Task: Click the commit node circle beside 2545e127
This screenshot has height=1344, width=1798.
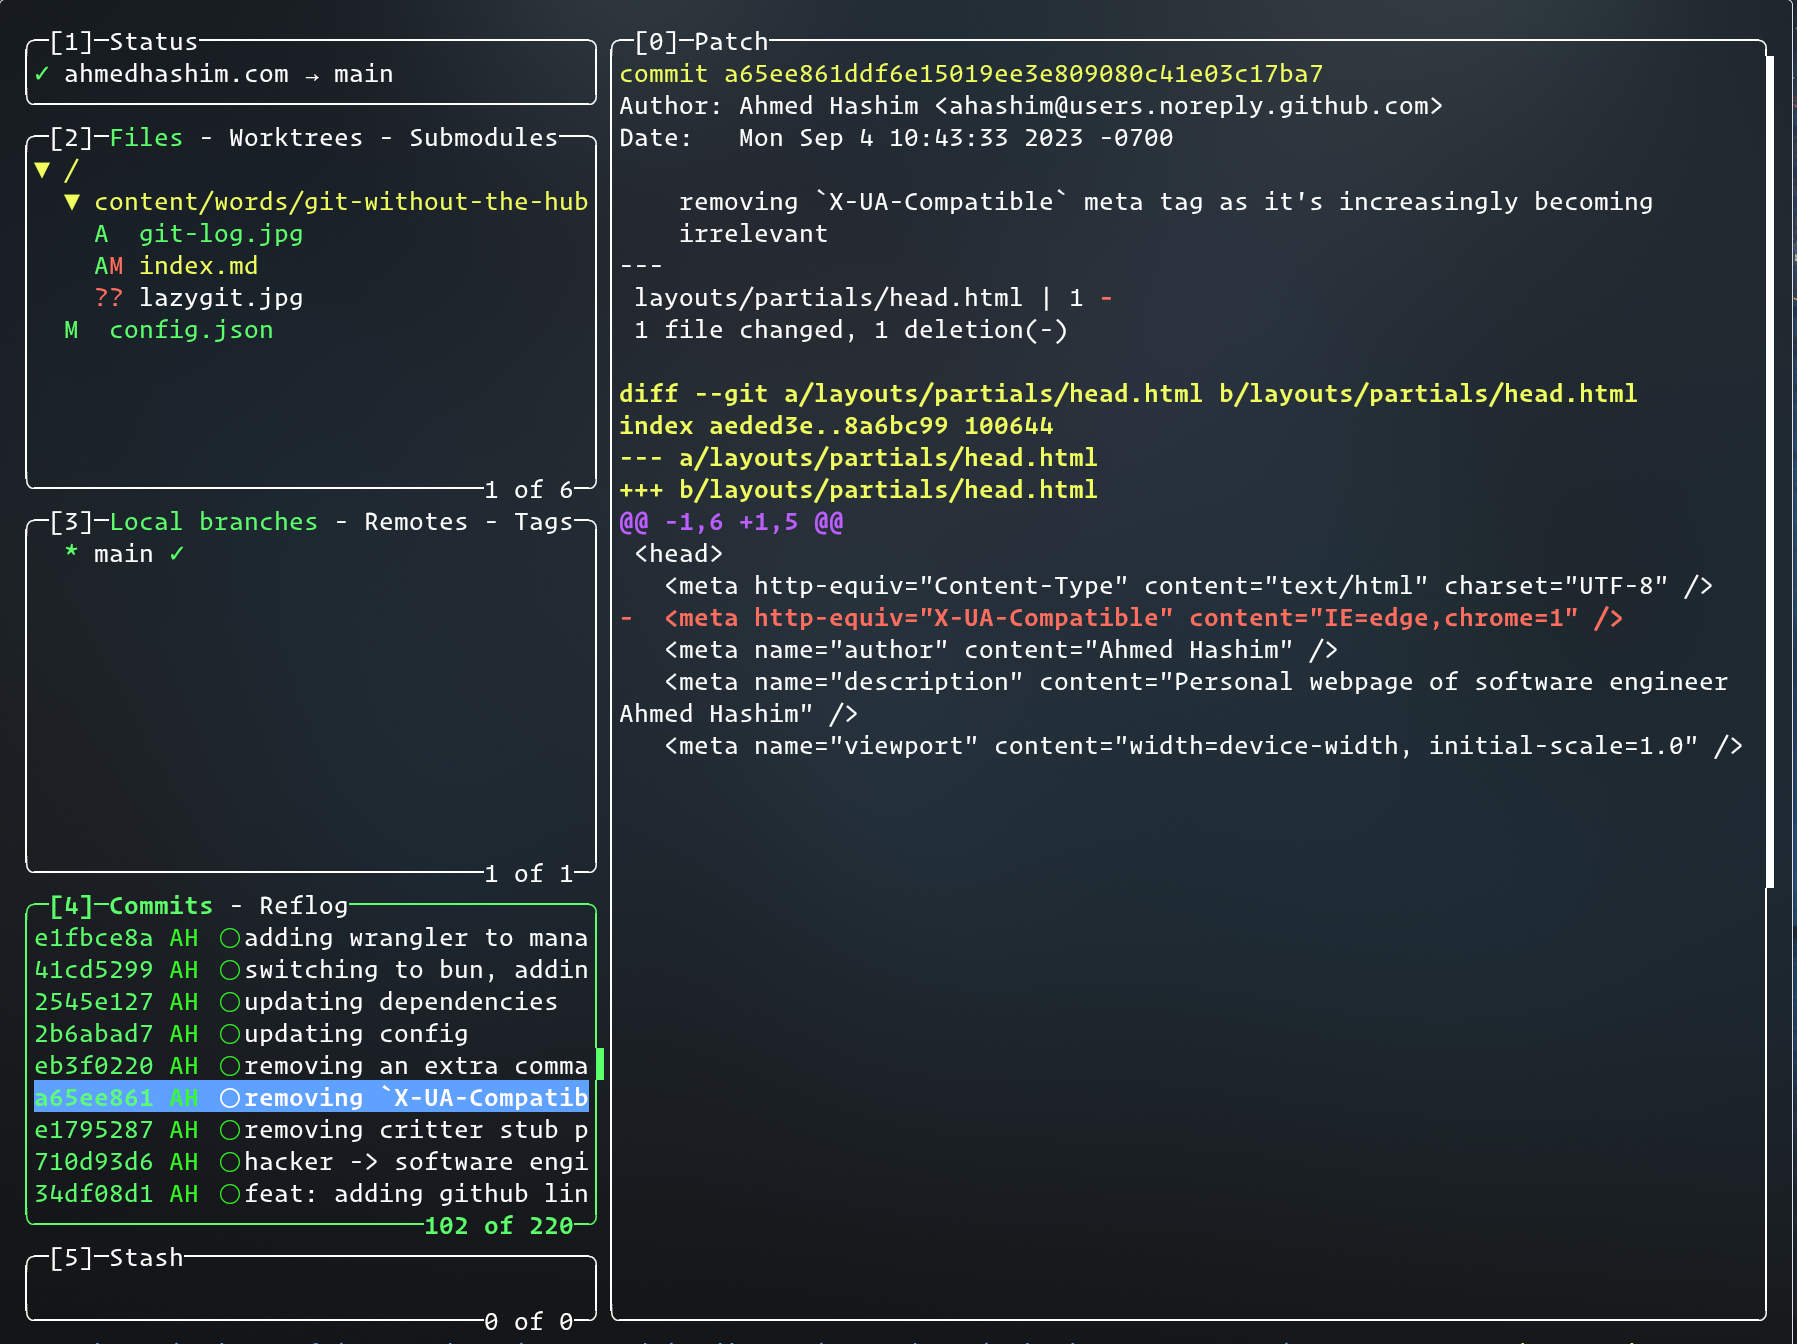Action: pyautogui.click(x=230, y=1002)
